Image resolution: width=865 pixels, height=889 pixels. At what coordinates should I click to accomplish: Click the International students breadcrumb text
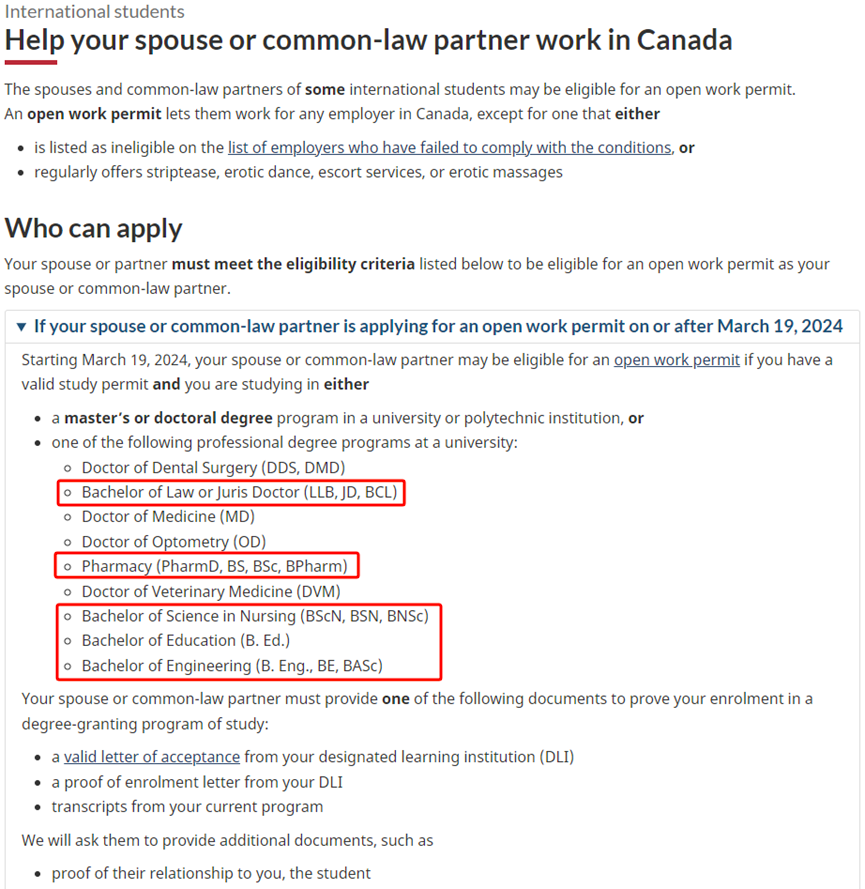tap(95, 12)
